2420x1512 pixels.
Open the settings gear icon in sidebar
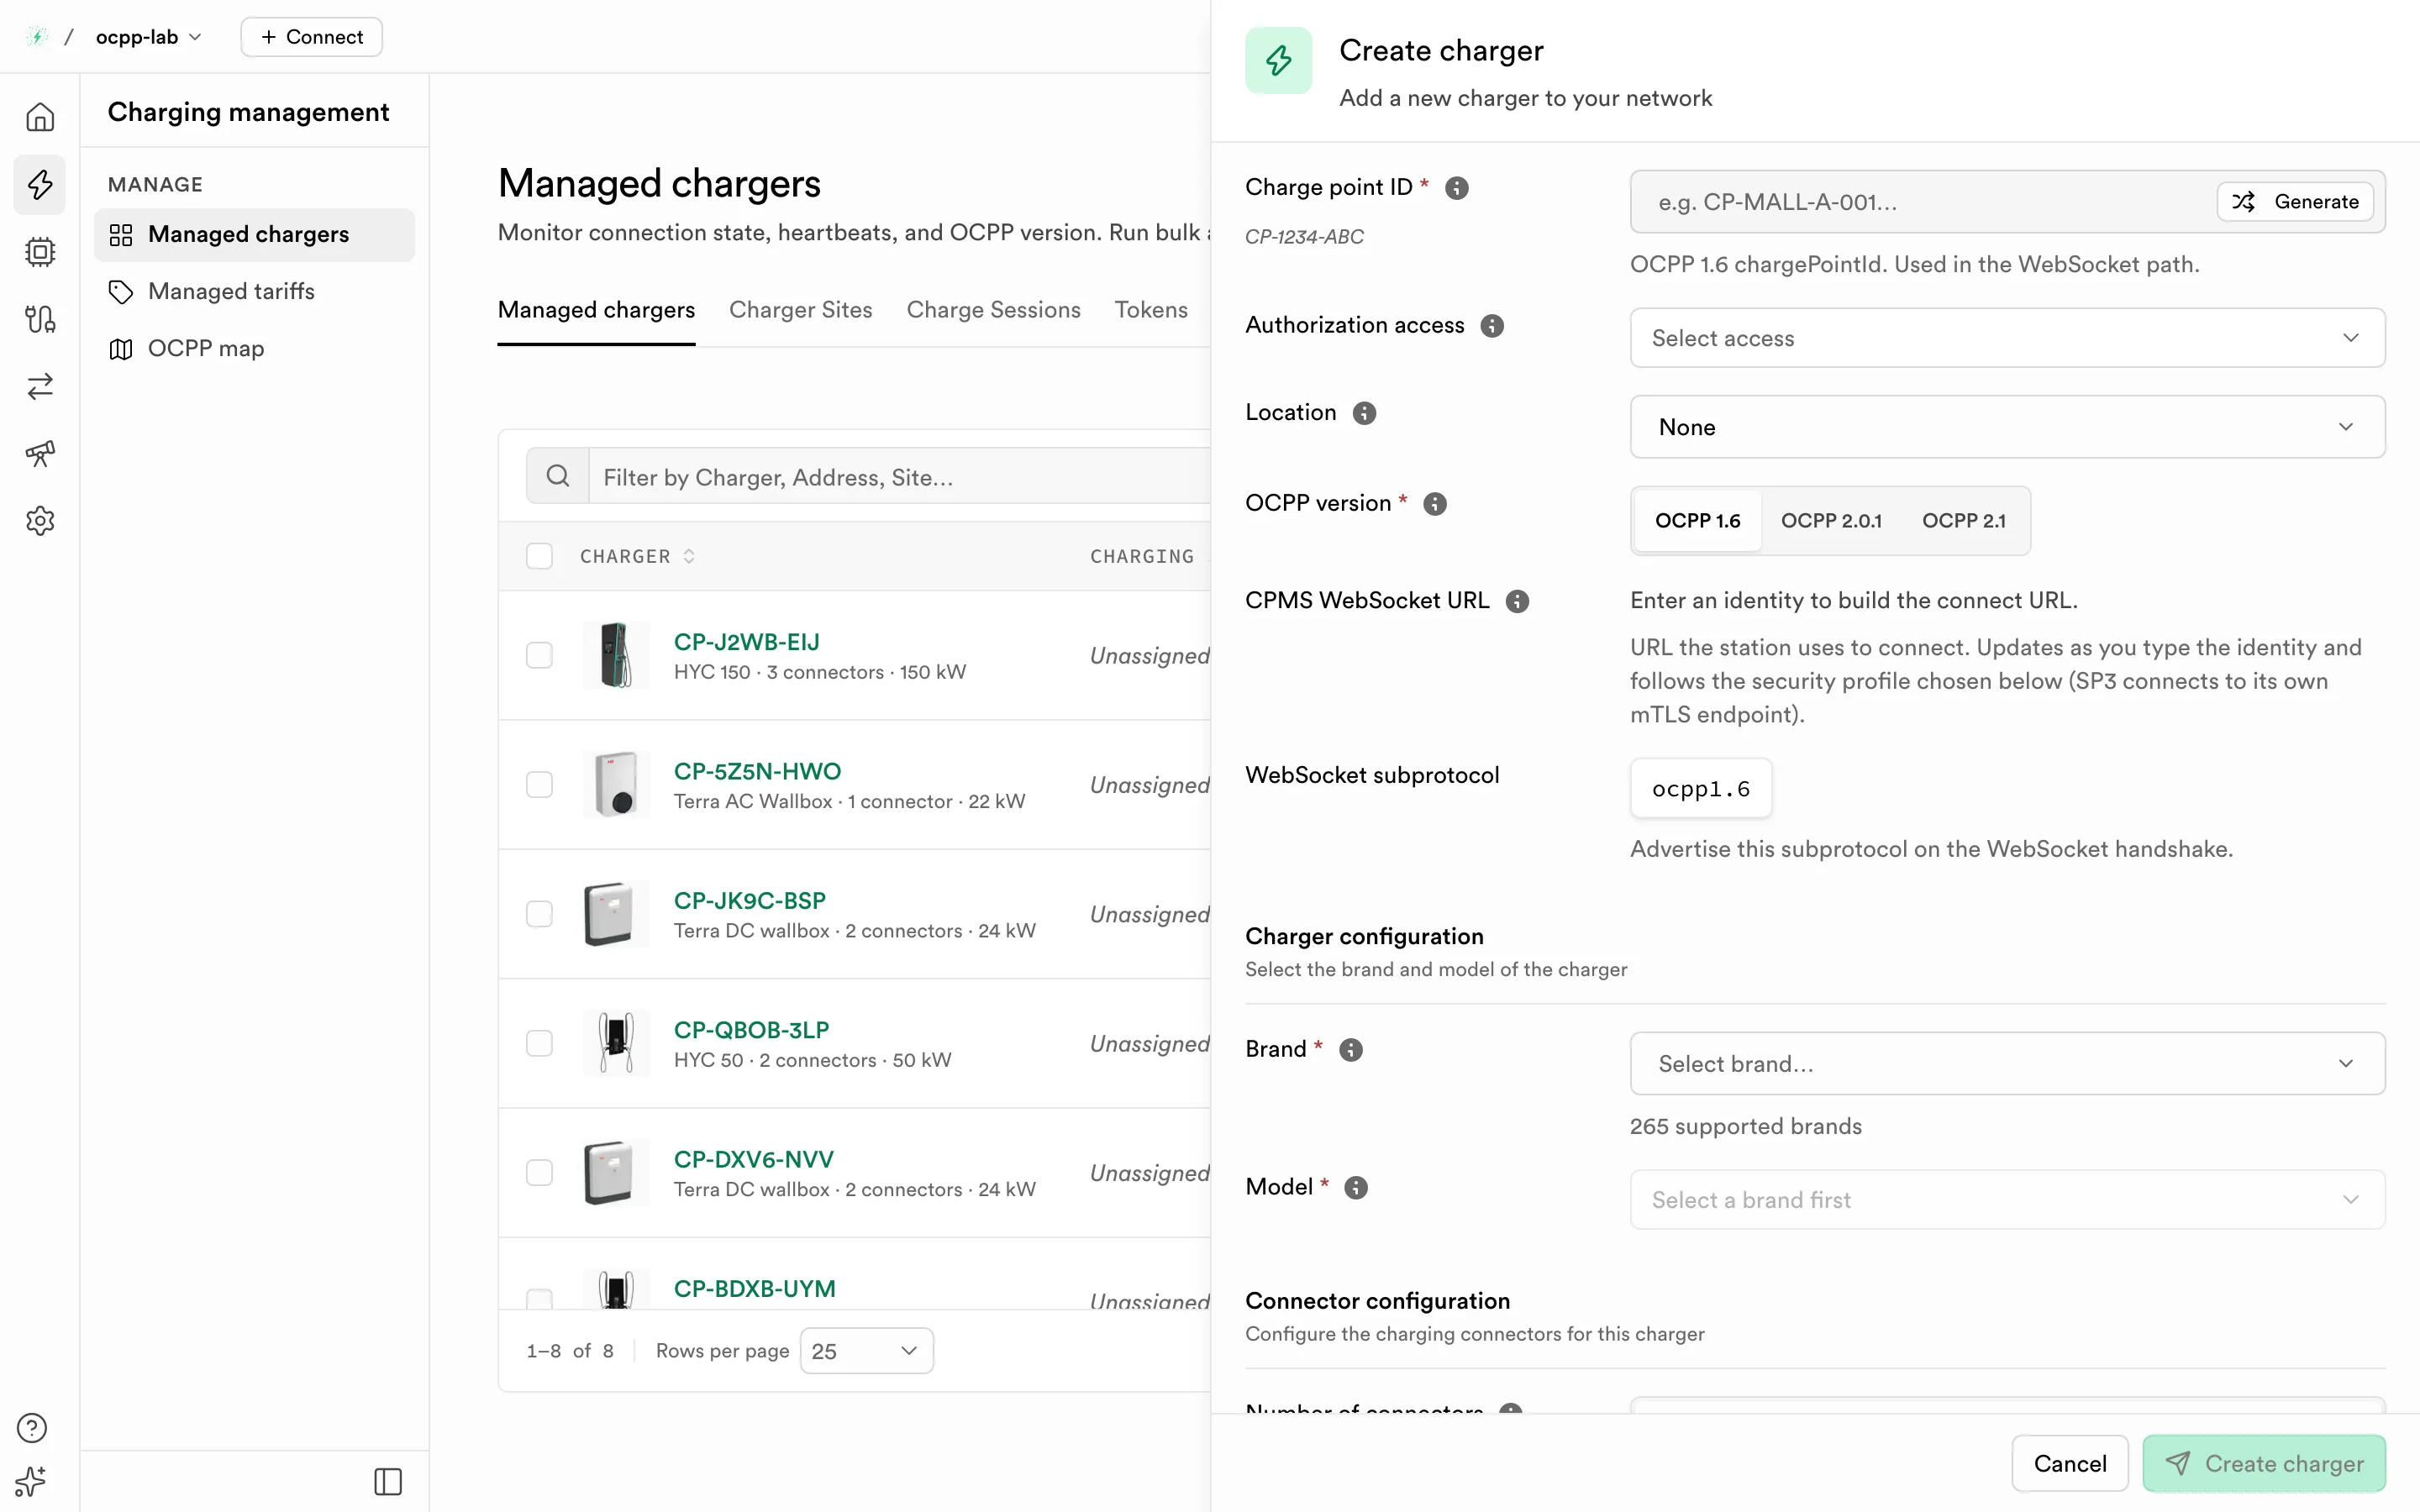[x=40, y=521]
